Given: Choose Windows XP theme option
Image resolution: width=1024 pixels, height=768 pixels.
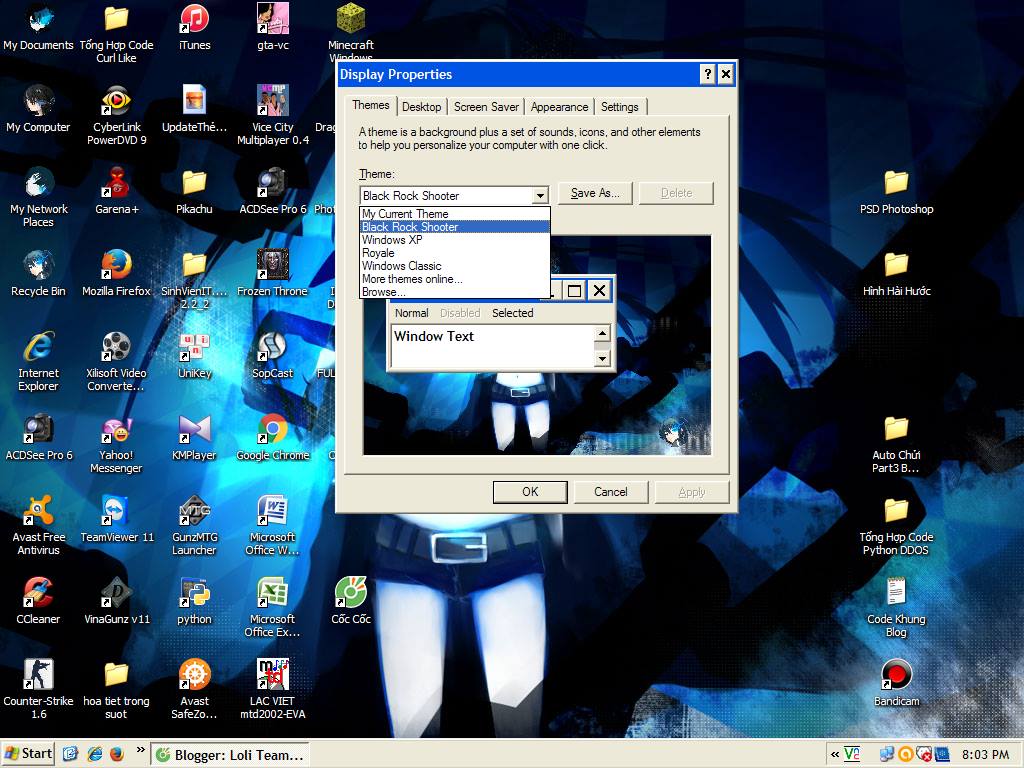Looking at the screenshot, I should tap(455, 240).
